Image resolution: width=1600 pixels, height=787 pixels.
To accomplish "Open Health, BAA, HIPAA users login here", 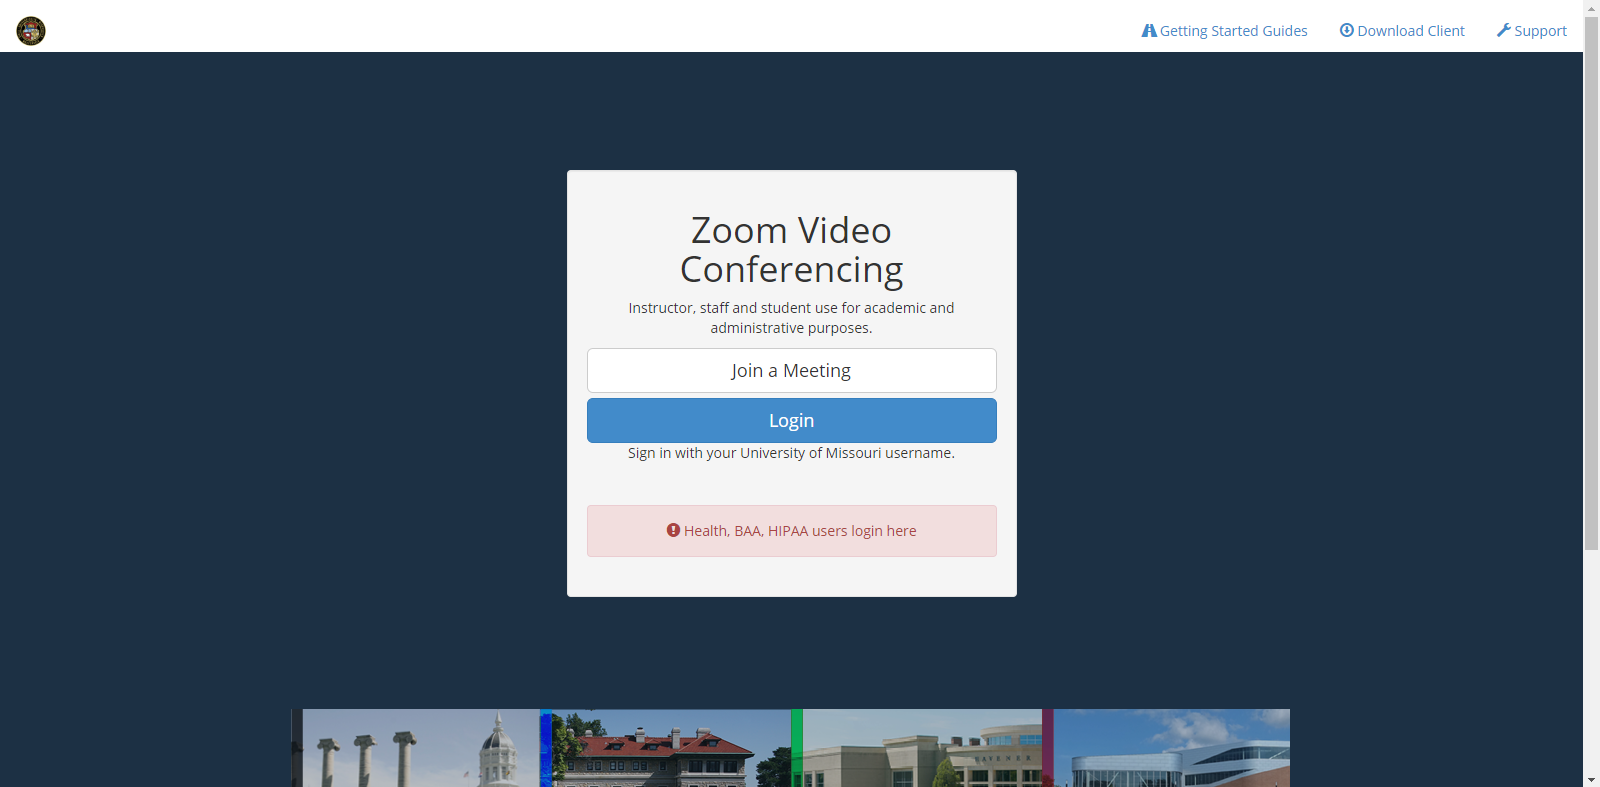I will pyautogui.click(x=792, y=531).
